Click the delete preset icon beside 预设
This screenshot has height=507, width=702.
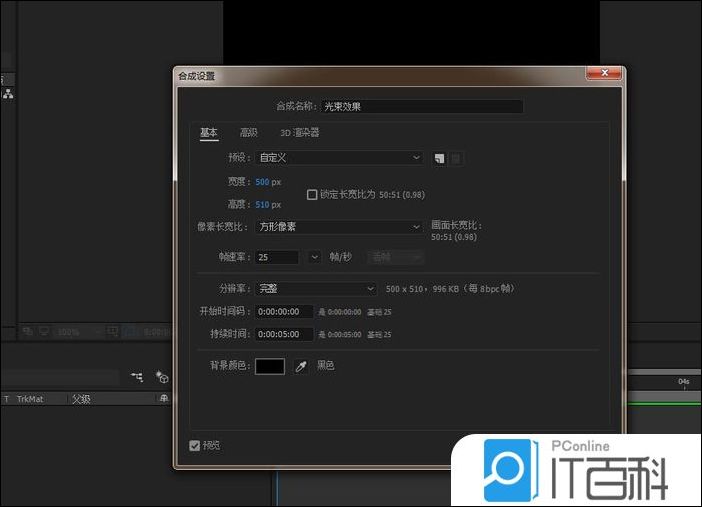pyautogui.click(x=456, y=159)
